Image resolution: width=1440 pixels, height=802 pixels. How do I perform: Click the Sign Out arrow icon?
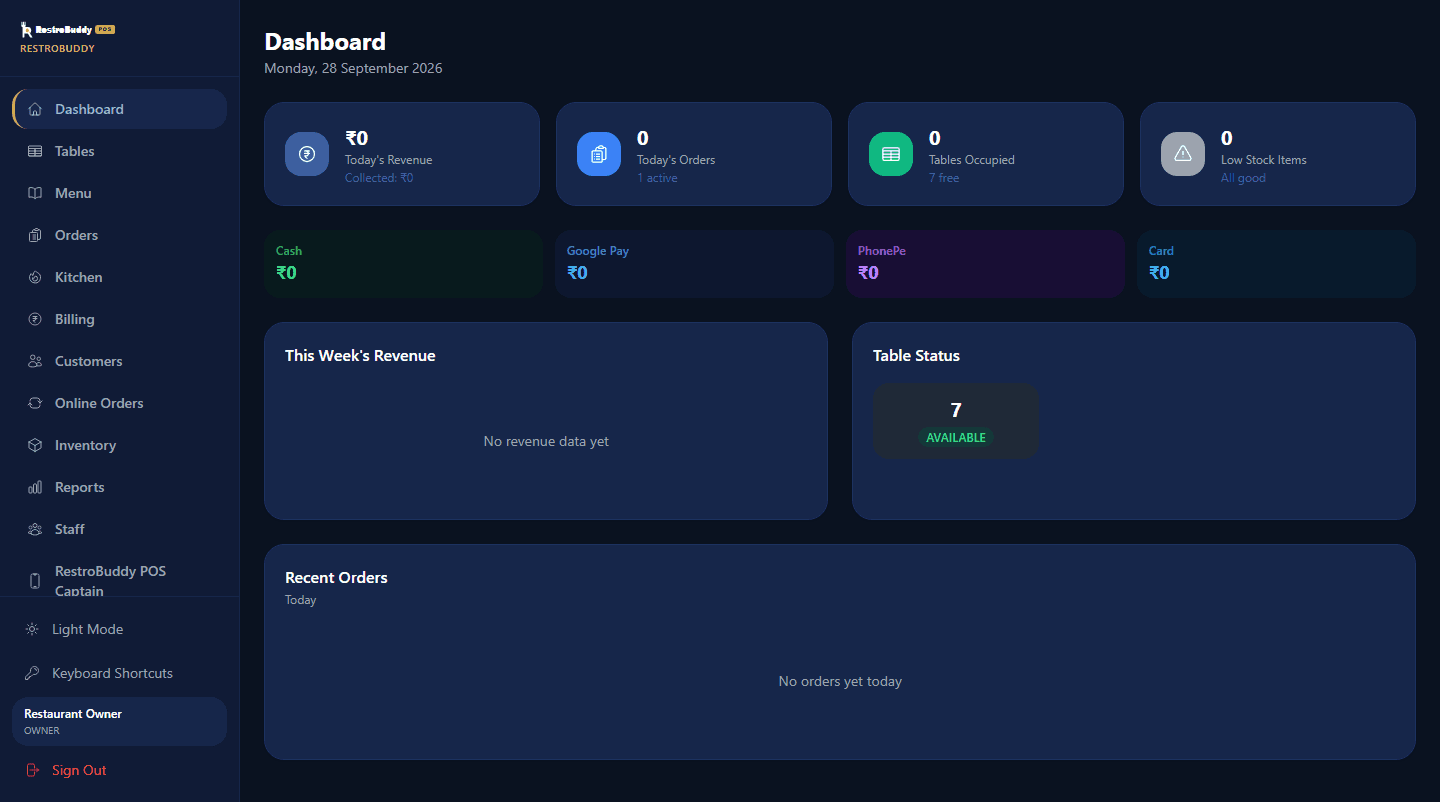tap(32, 770)
